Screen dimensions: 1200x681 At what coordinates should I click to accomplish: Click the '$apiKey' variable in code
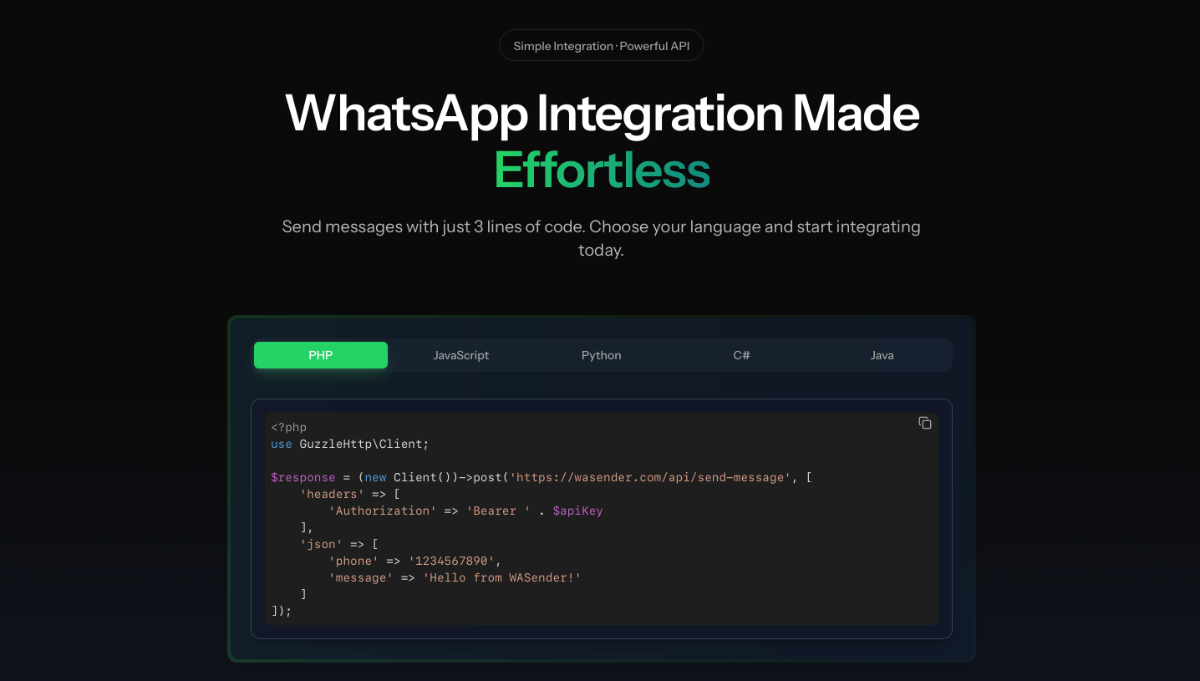pos(578,511)
